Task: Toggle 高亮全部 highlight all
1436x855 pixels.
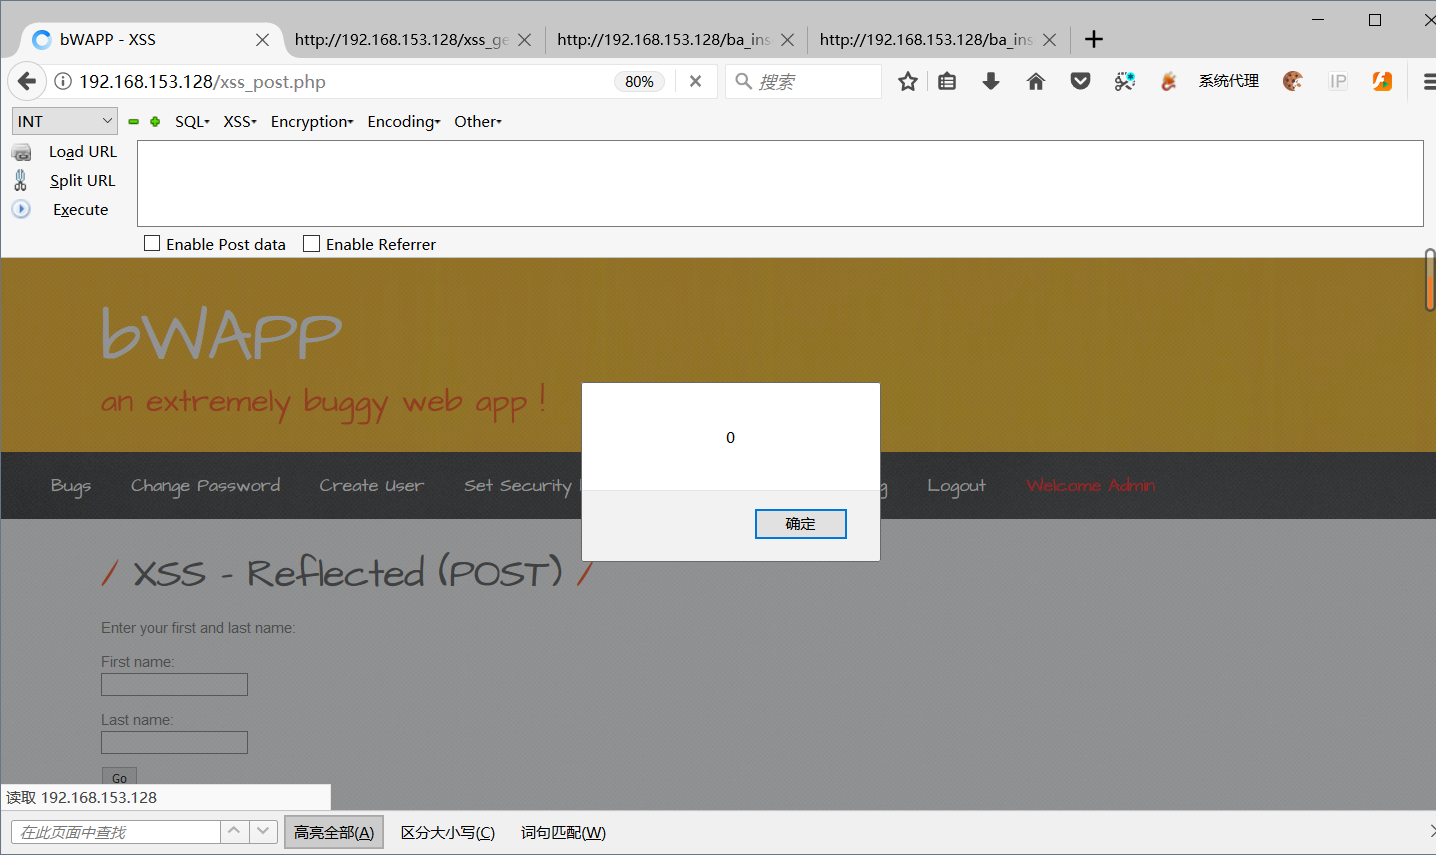Action: (334, 832)
